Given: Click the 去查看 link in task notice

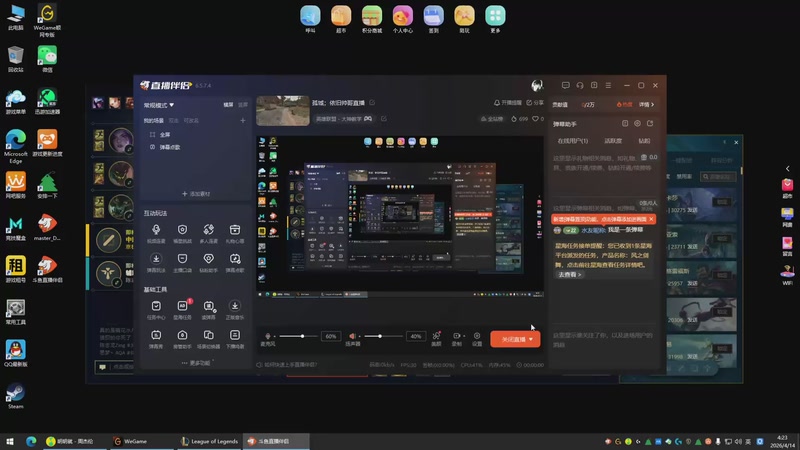Looking at the screenshot, I should (569, 274).
